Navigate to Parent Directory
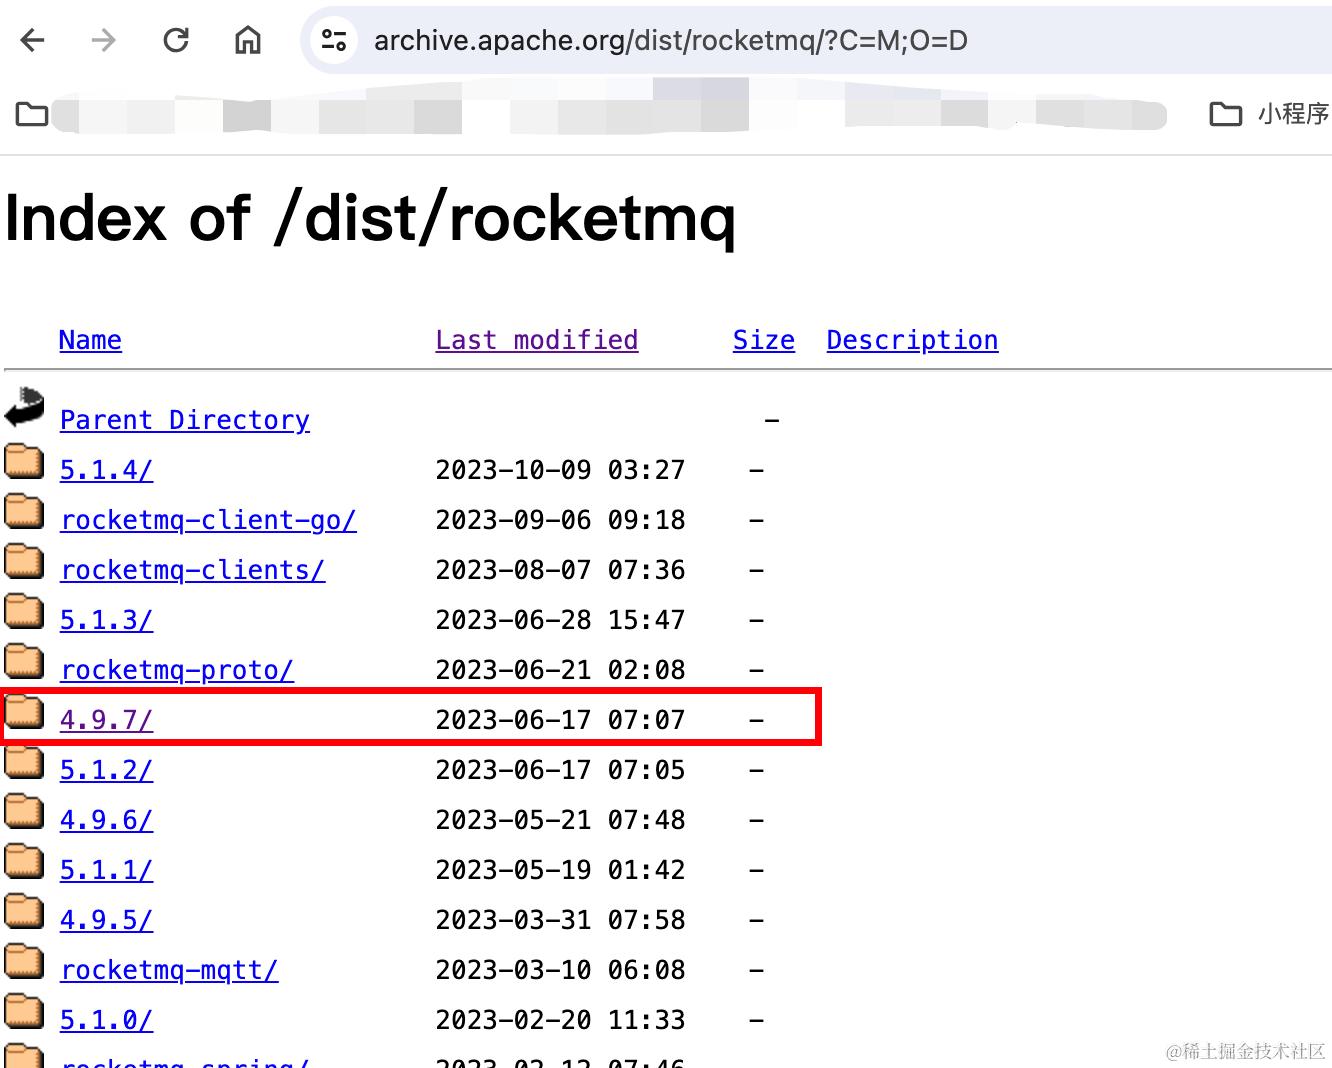Image resolution: width=1332 pixels, height=1068 pixels. pos(185,420)
